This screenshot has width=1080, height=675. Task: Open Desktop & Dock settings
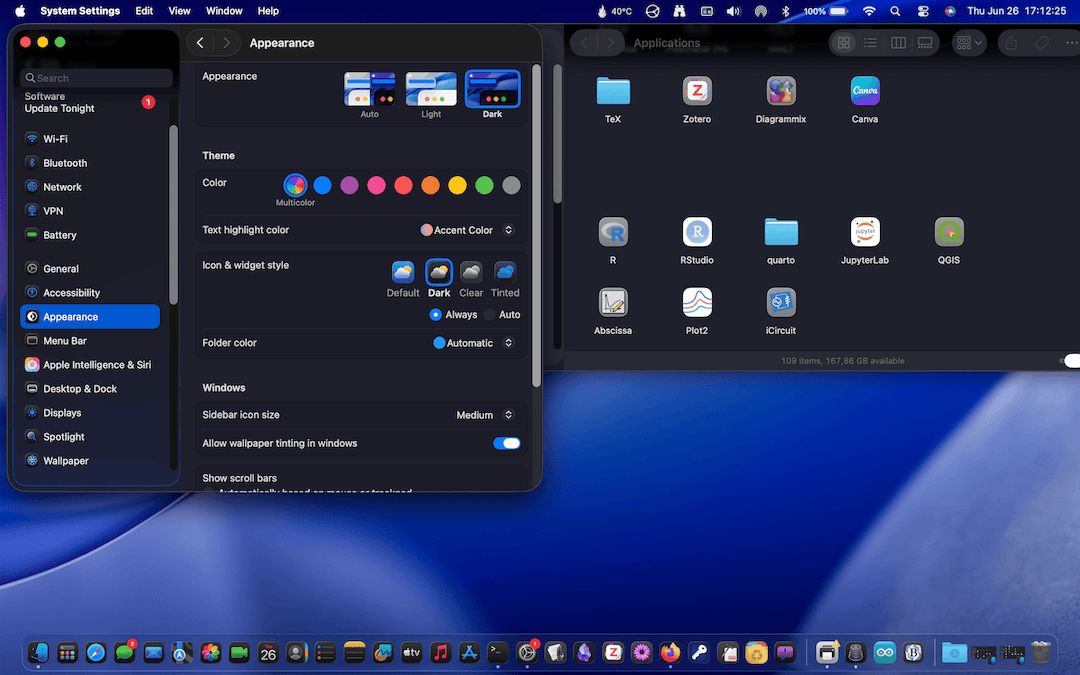click(90, 388)
